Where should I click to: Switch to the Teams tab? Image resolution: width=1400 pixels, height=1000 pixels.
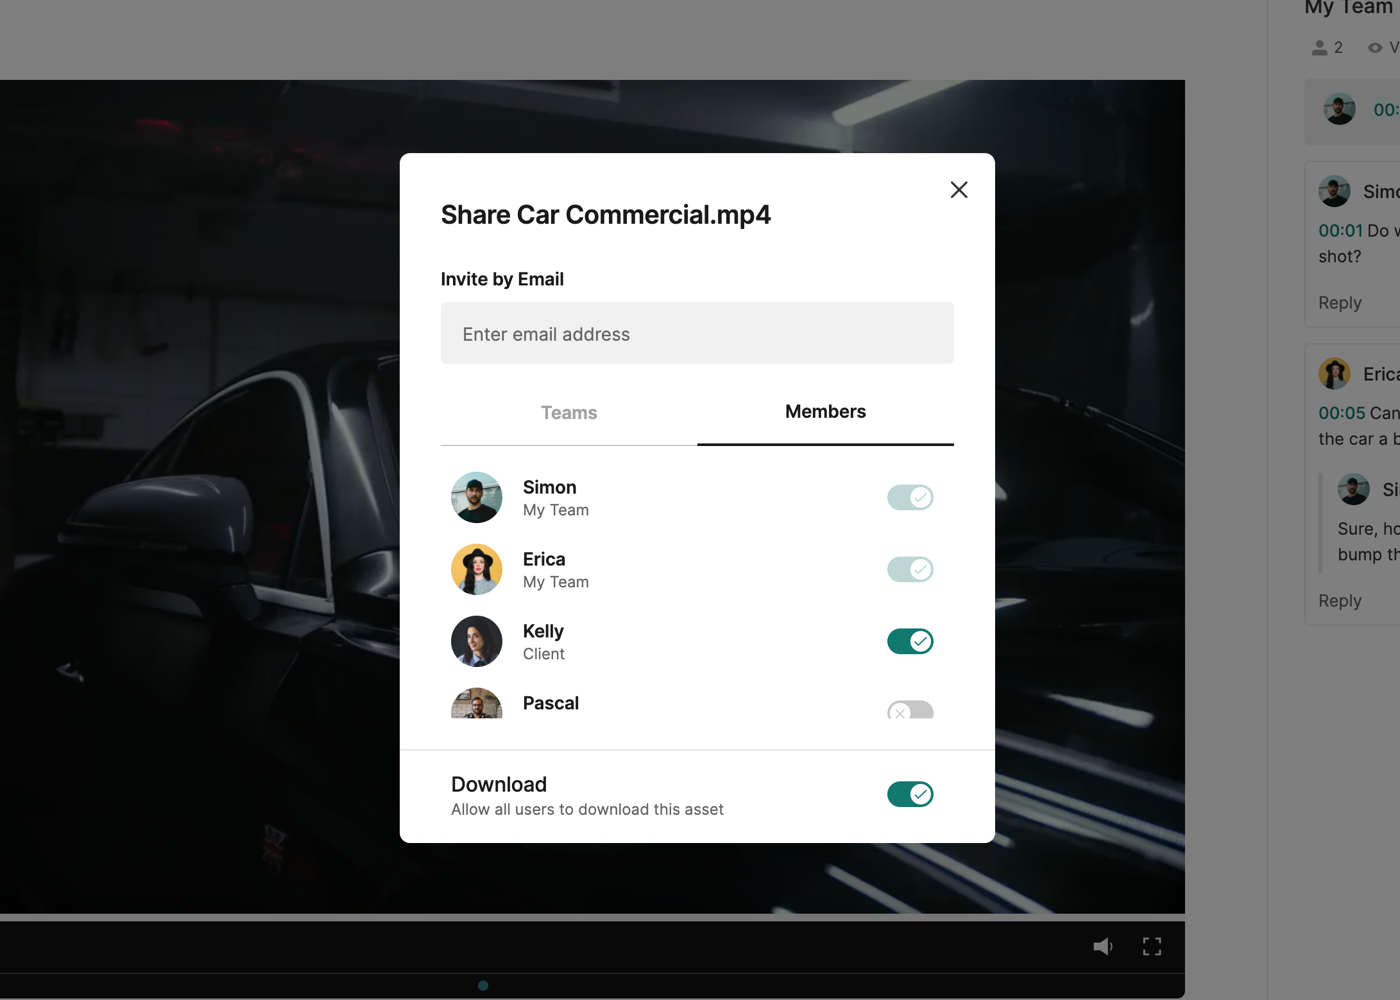tap(568, 413)
